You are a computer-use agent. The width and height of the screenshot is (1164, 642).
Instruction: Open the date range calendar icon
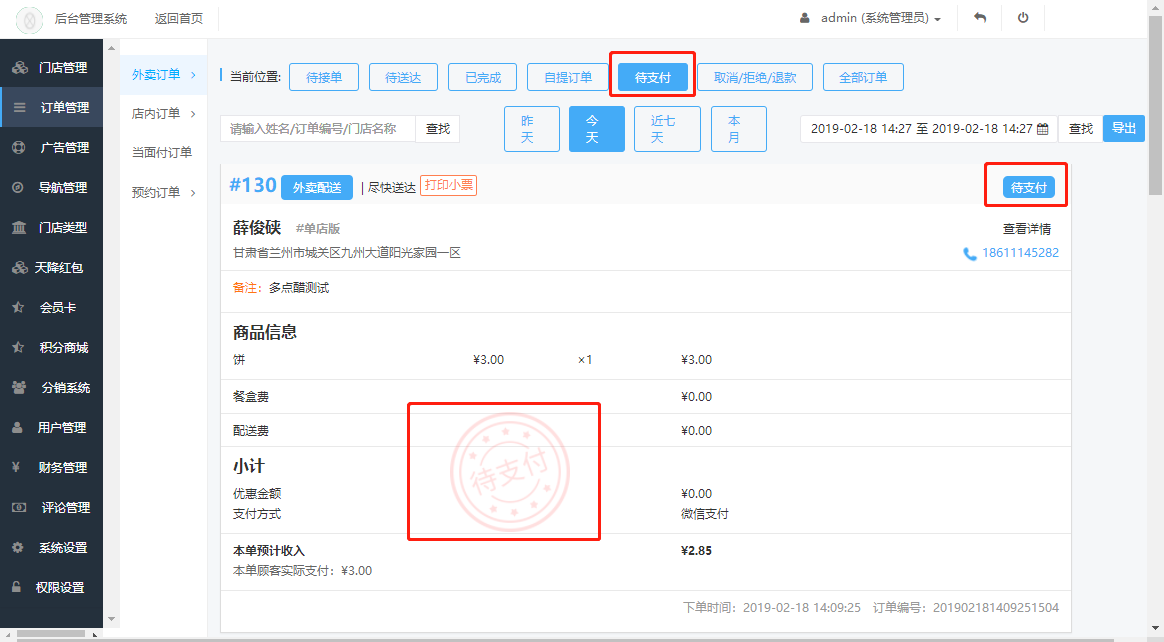tap(1043, 128)
